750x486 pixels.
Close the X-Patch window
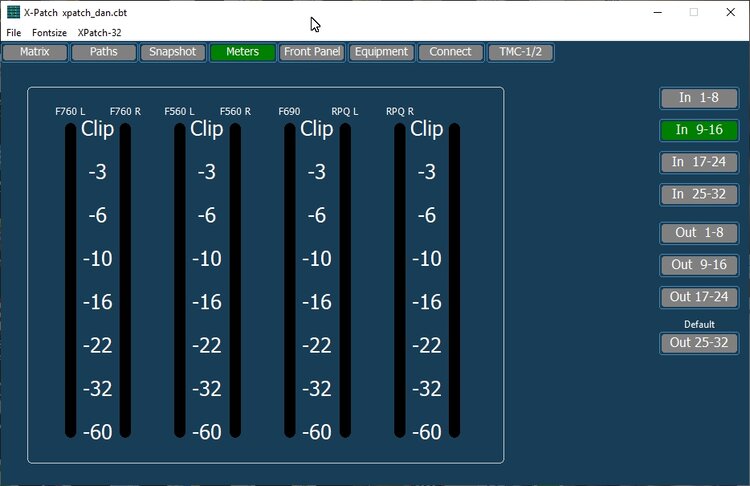(730, 12)
